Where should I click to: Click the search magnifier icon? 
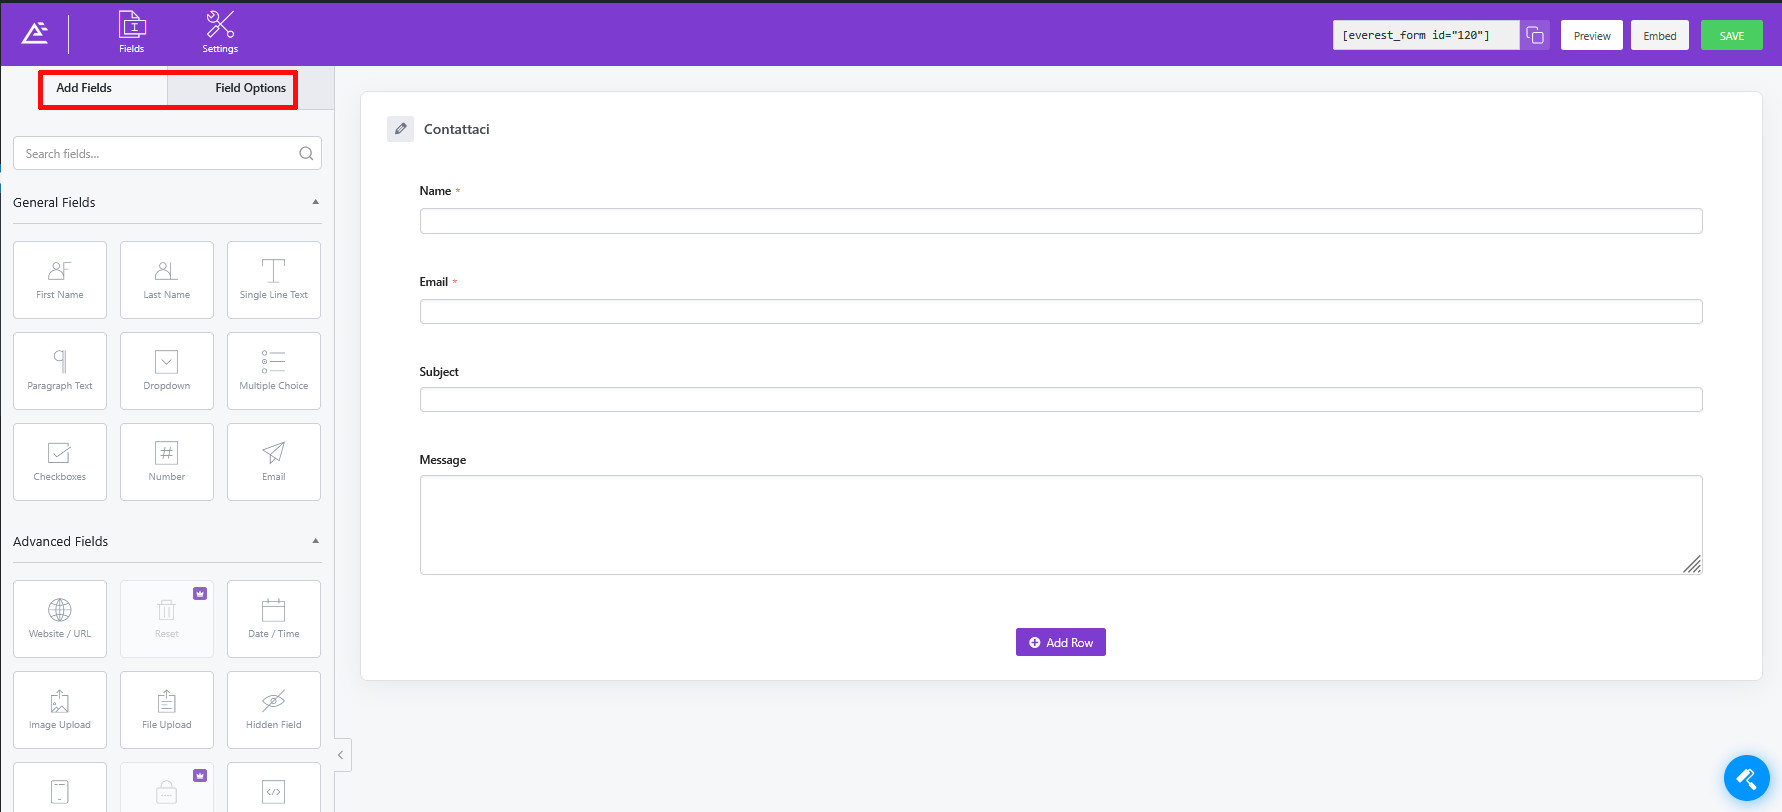pyautogui.click(x=306, y=154)
